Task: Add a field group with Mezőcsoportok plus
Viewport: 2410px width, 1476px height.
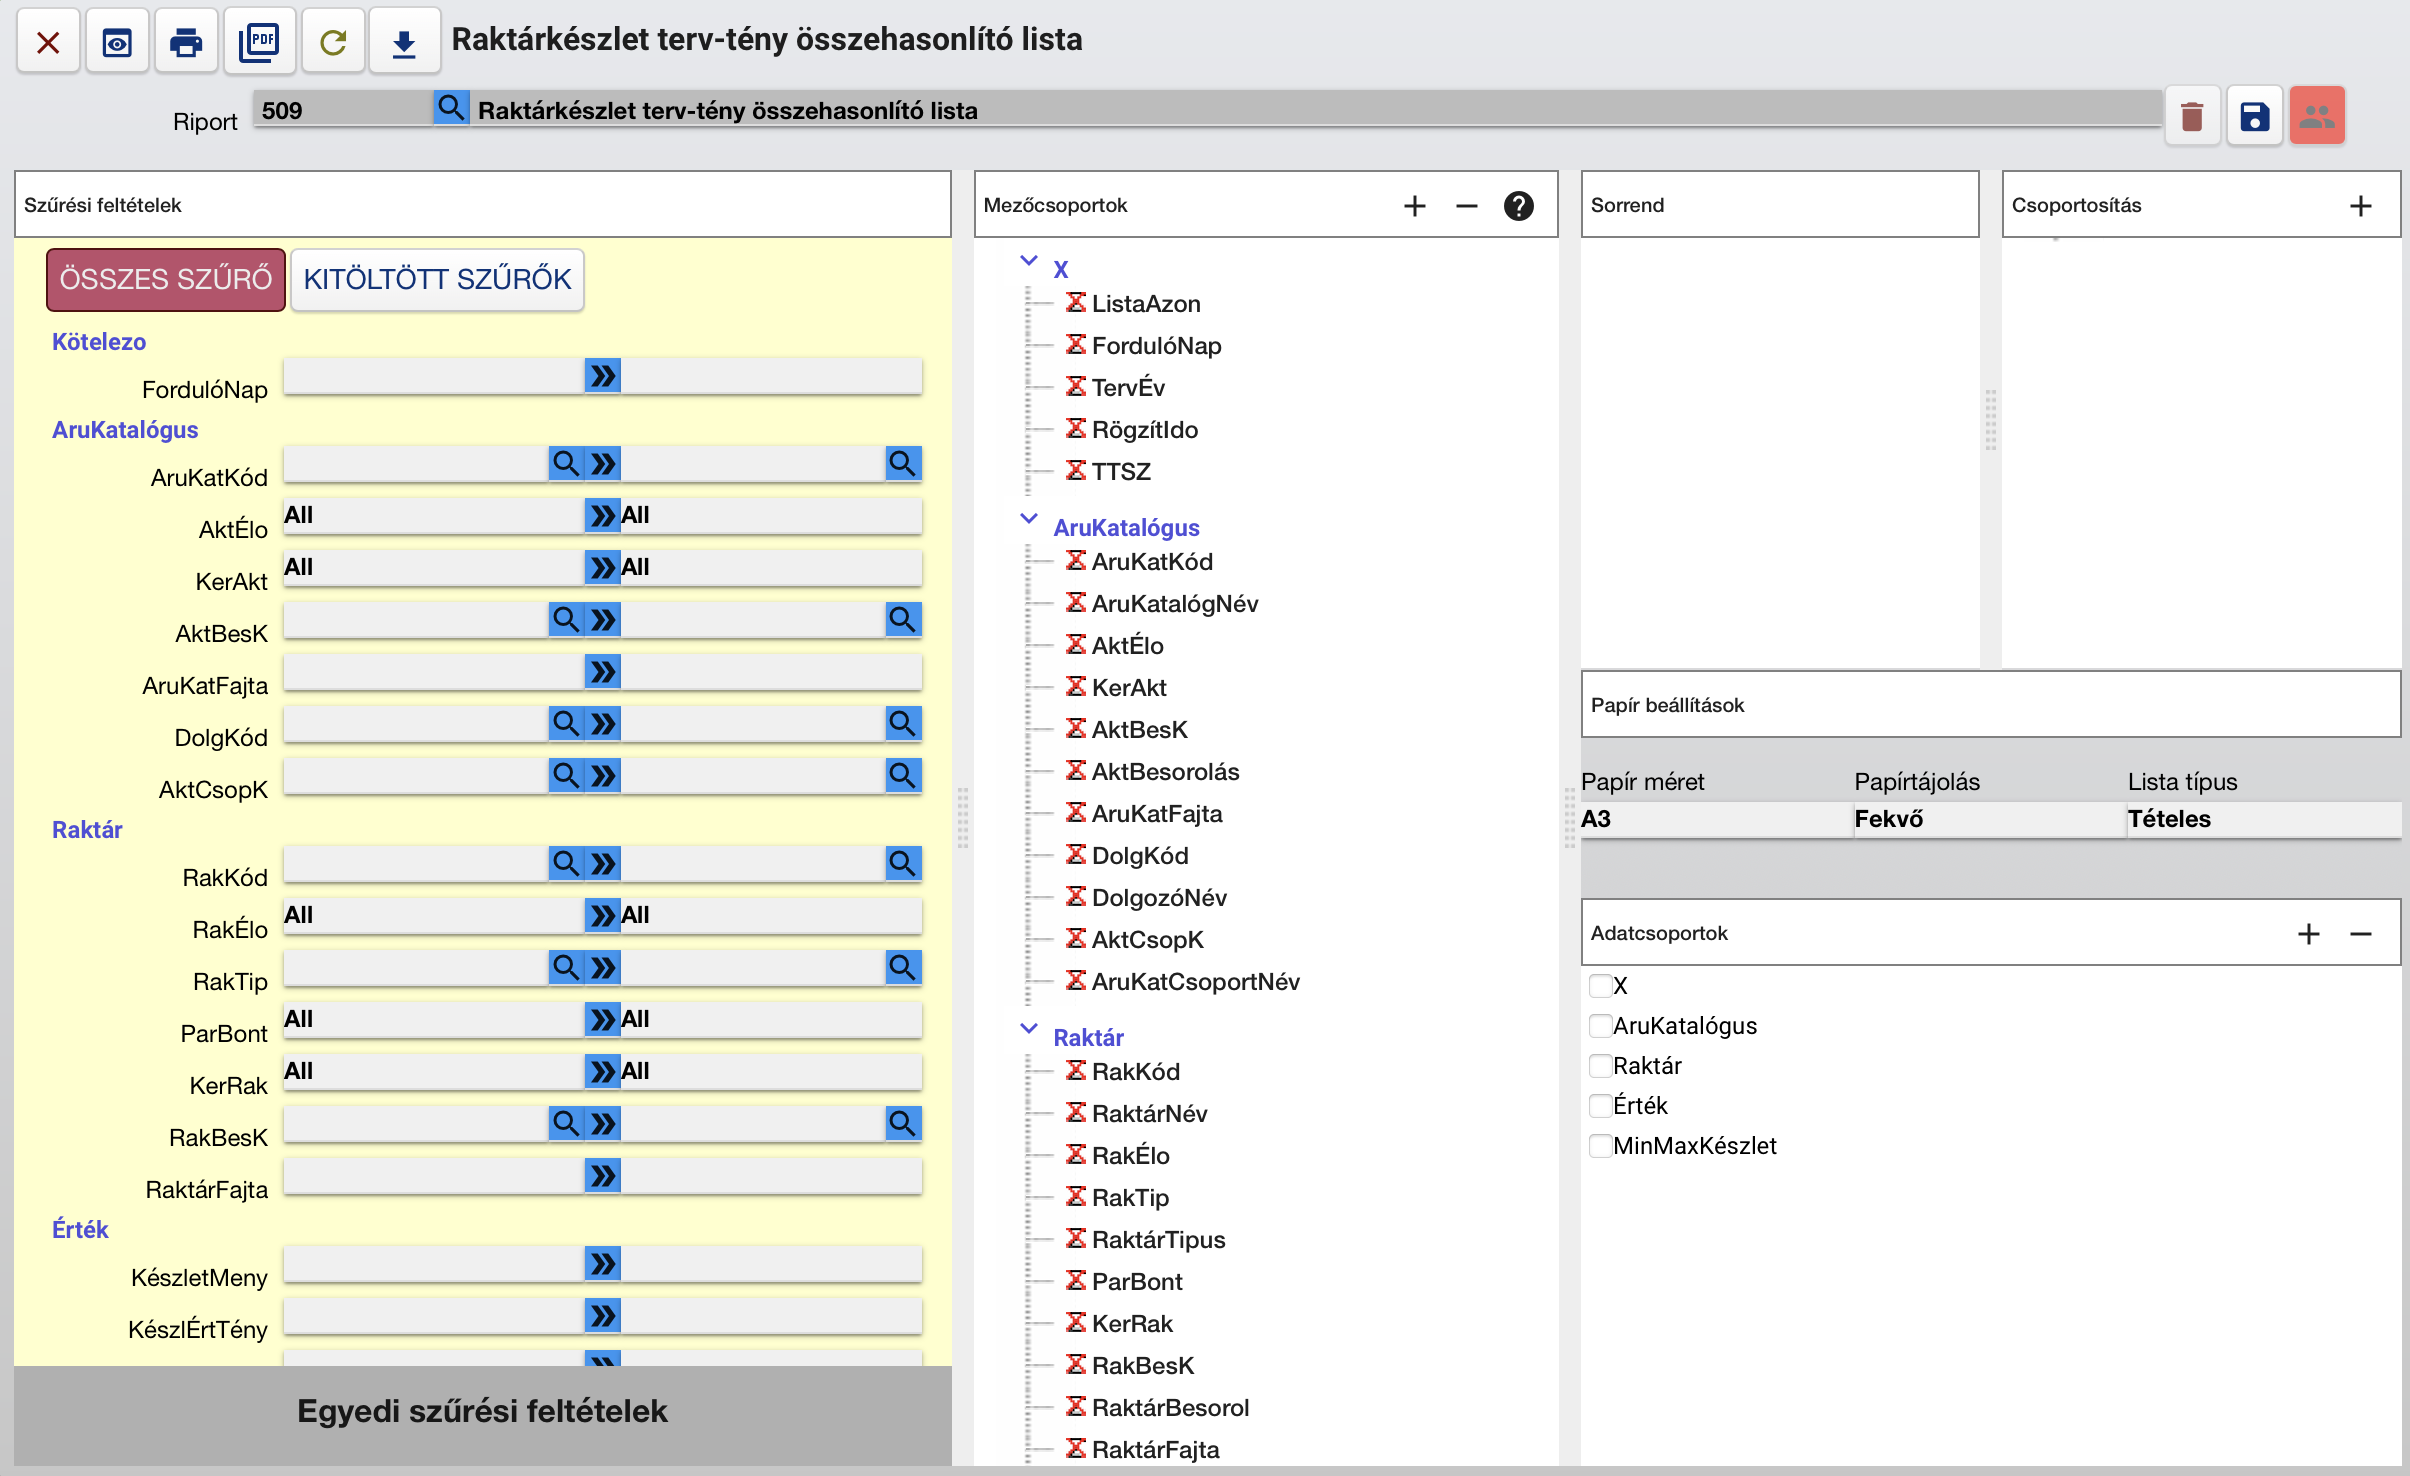Action: pos(1414,206)
